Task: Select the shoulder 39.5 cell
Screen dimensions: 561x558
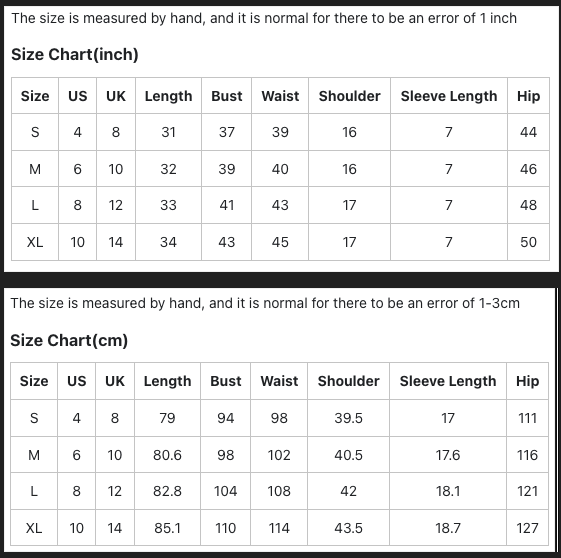Action: pyautogui.click(x=348, y=418)
